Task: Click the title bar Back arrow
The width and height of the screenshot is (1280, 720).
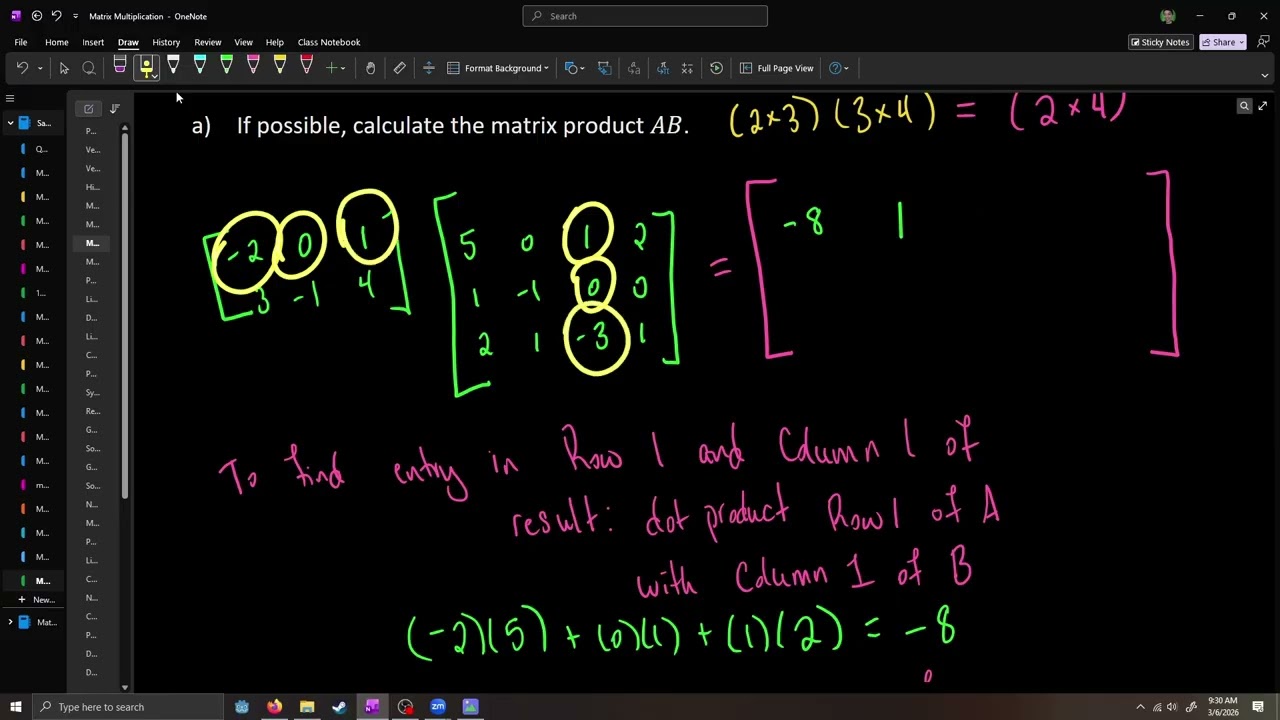Action: [37, 16]
